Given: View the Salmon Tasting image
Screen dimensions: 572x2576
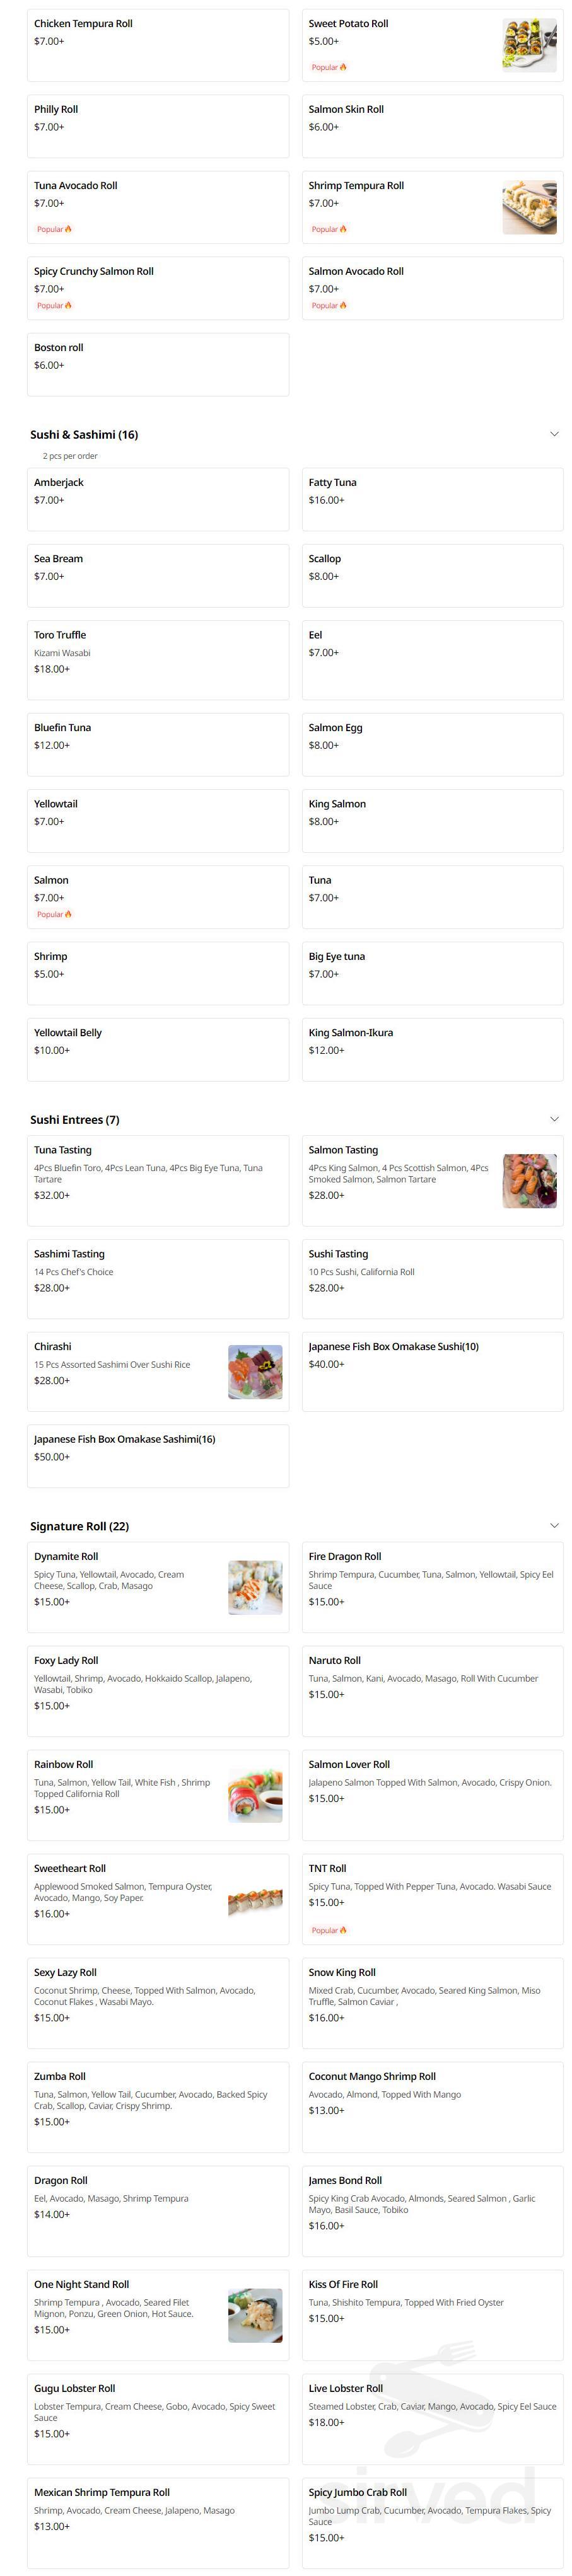Looking at the screenshot, I should 529,1181.
